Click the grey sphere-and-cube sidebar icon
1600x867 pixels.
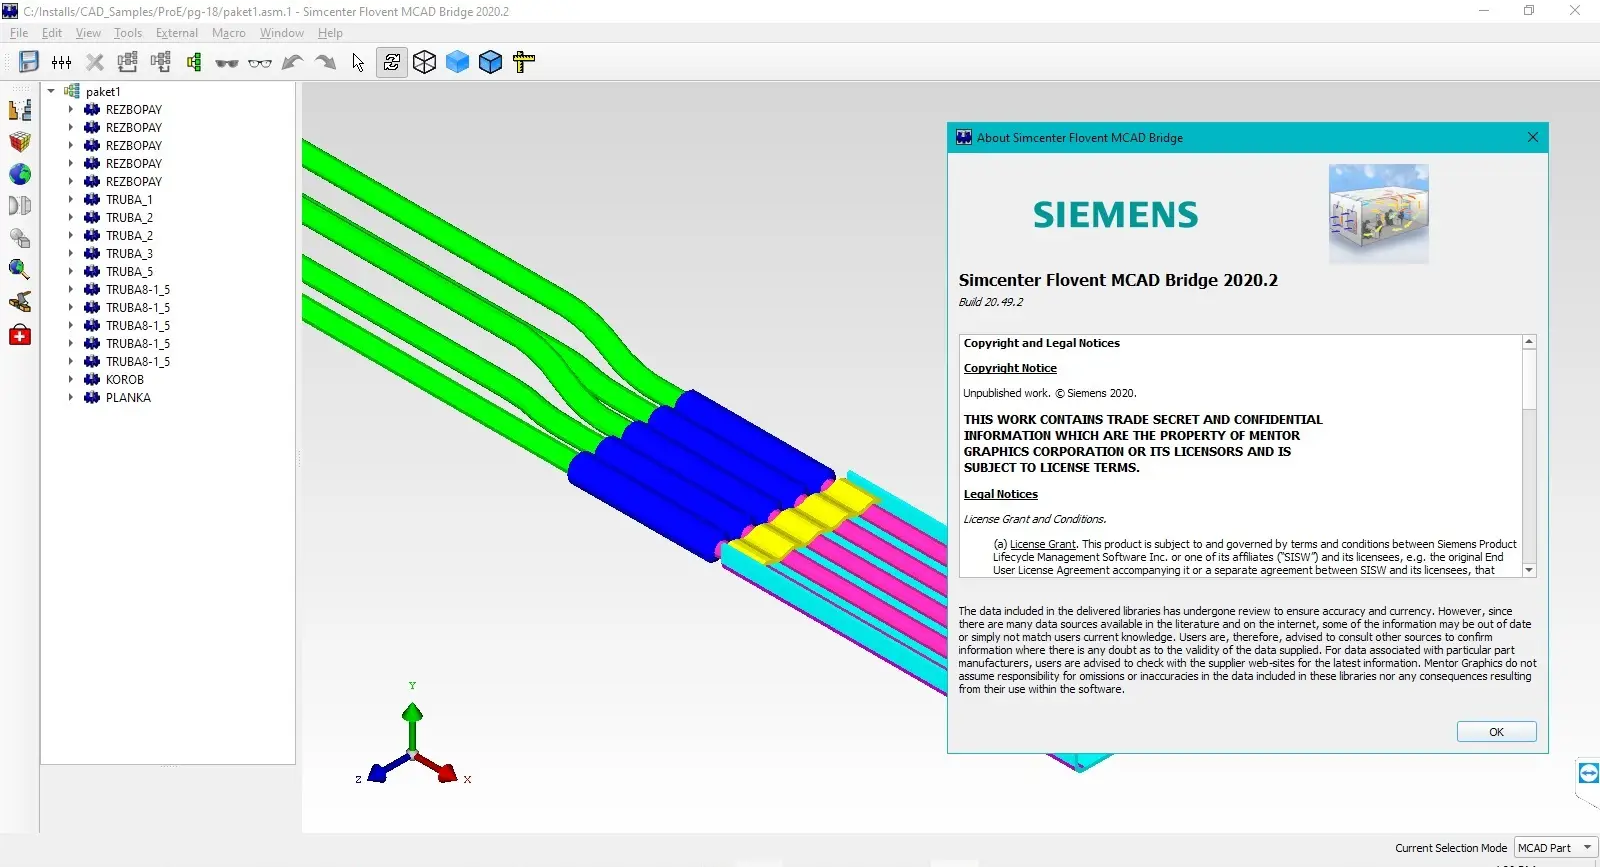[x=20, y=238]
